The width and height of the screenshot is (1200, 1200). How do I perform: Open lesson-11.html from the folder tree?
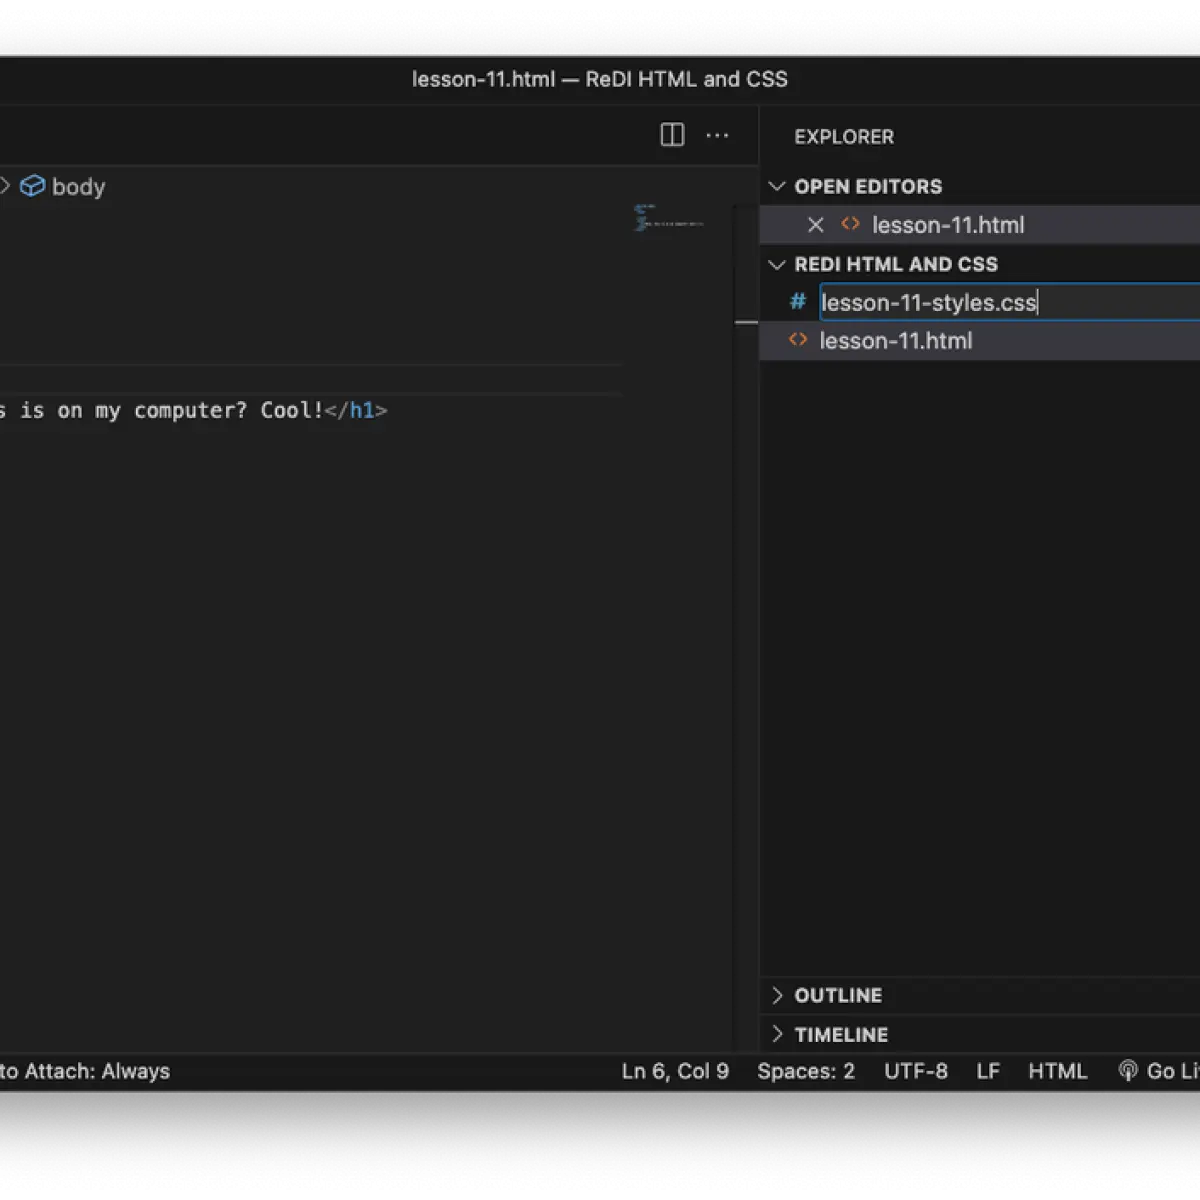click(980, 341)
